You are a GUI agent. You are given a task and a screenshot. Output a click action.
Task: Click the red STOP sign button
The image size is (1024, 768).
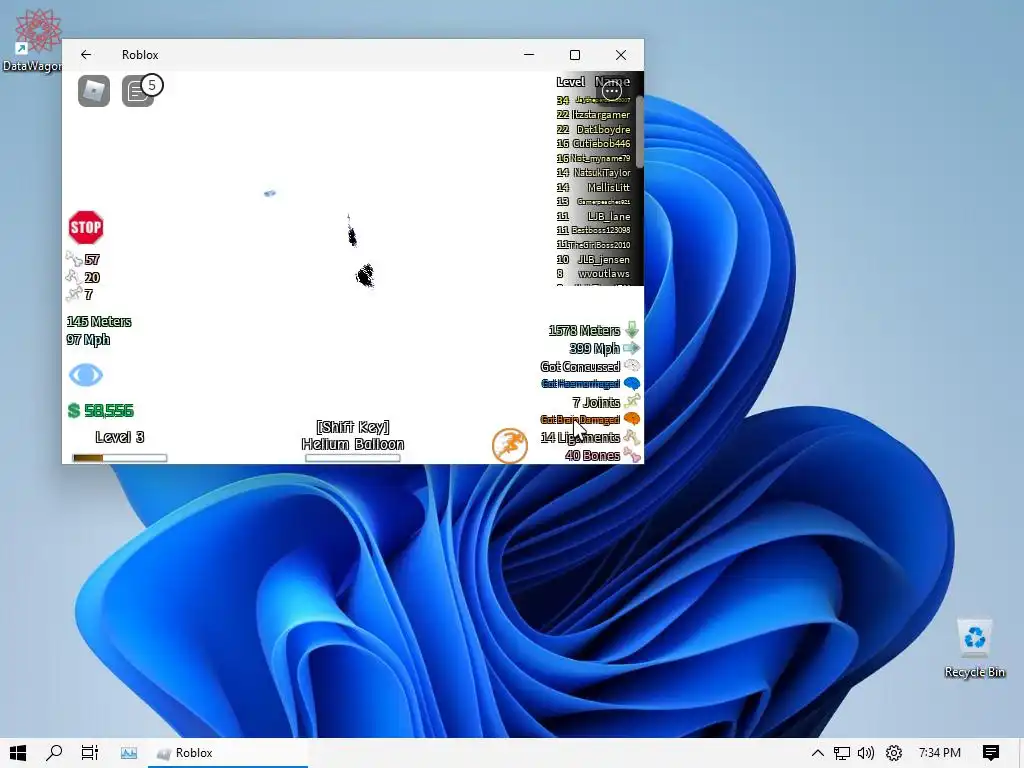(x=86, y=227)
